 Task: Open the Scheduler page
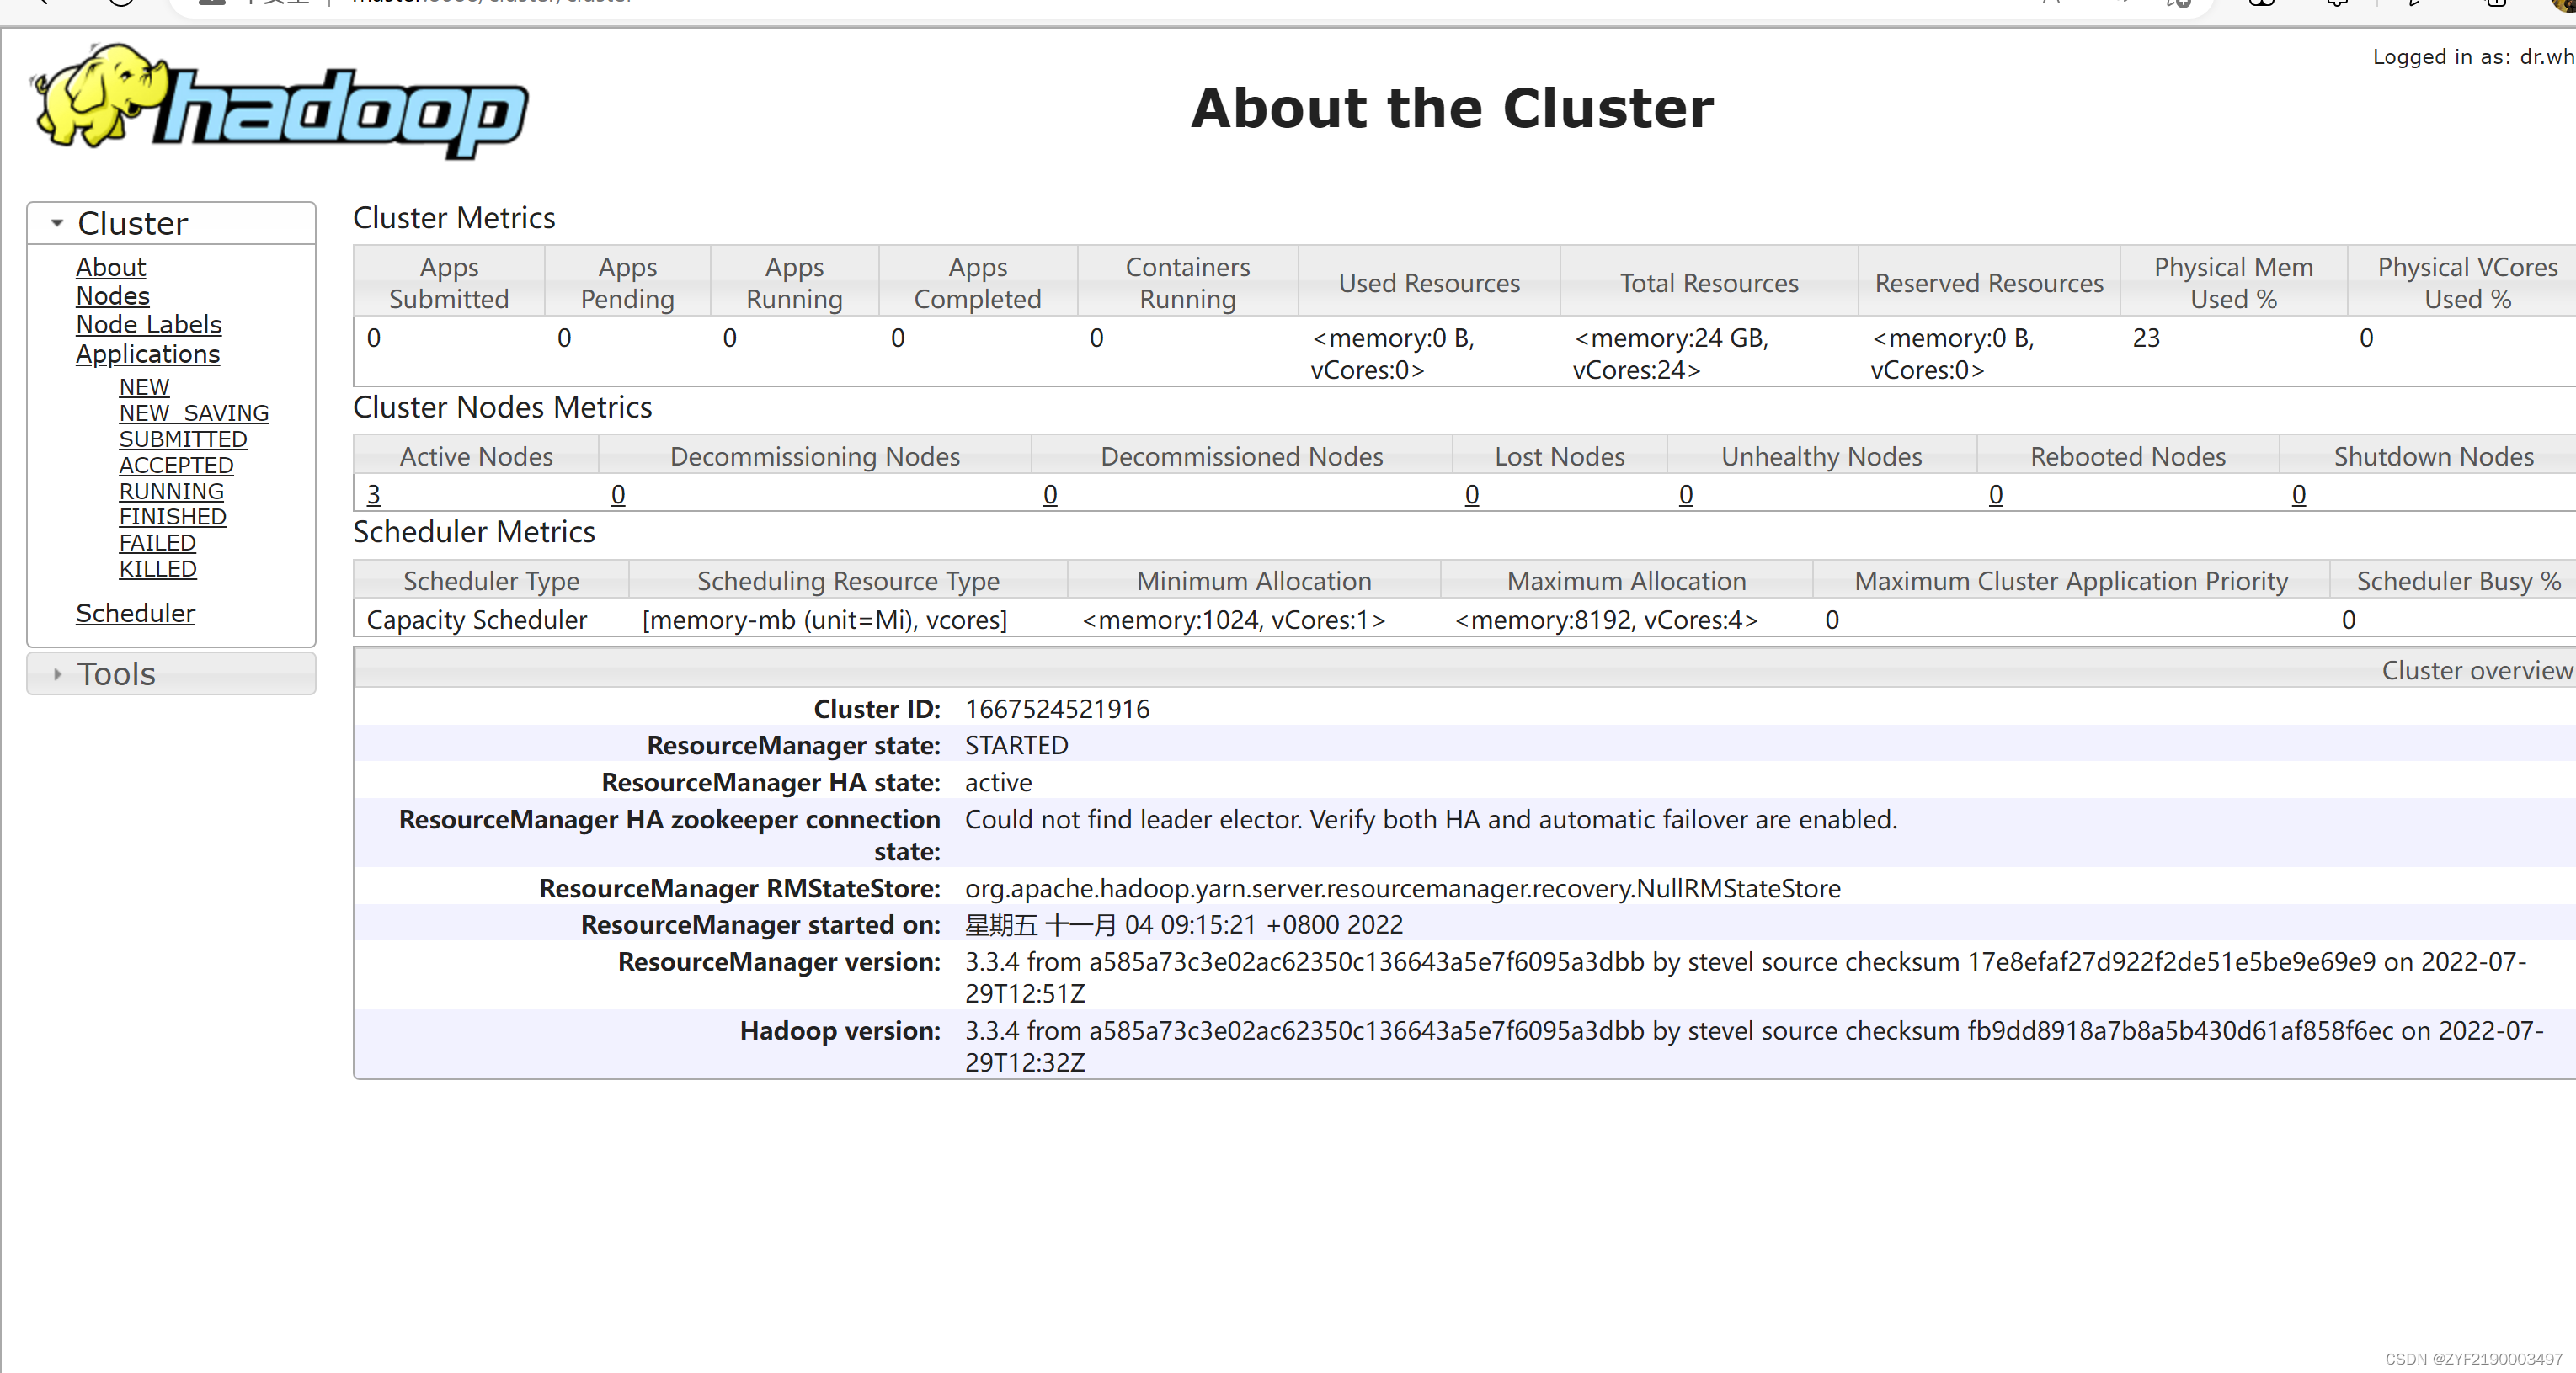point(135,613)
